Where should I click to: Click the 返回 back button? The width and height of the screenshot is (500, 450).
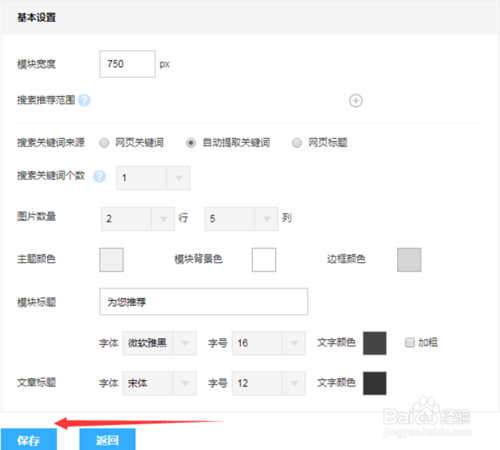107,439
